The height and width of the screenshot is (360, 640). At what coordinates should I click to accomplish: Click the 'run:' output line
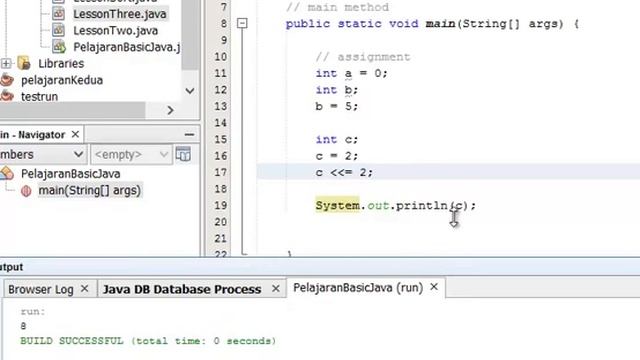[33, 311]
